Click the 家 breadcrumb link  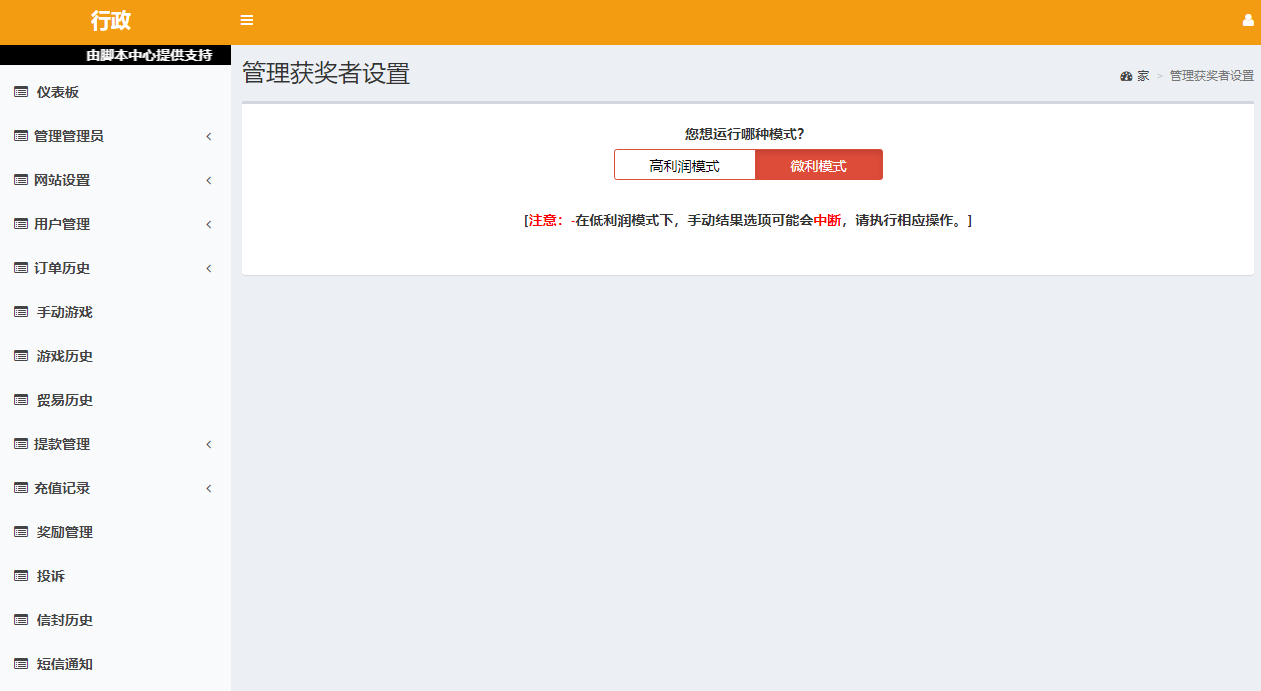point(1143,76)
